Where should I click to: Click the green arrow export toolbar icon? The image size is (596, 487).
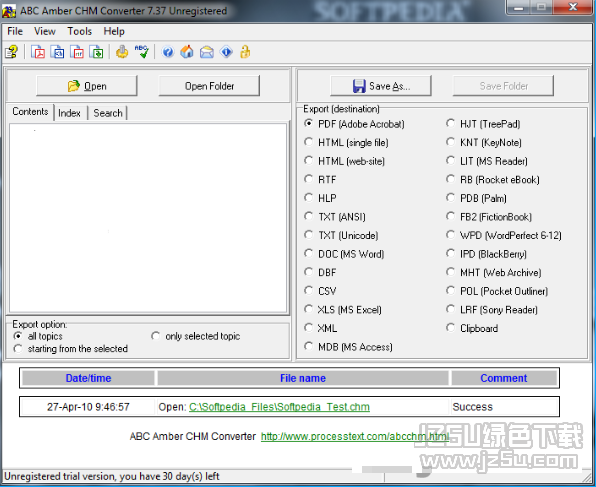97,52
